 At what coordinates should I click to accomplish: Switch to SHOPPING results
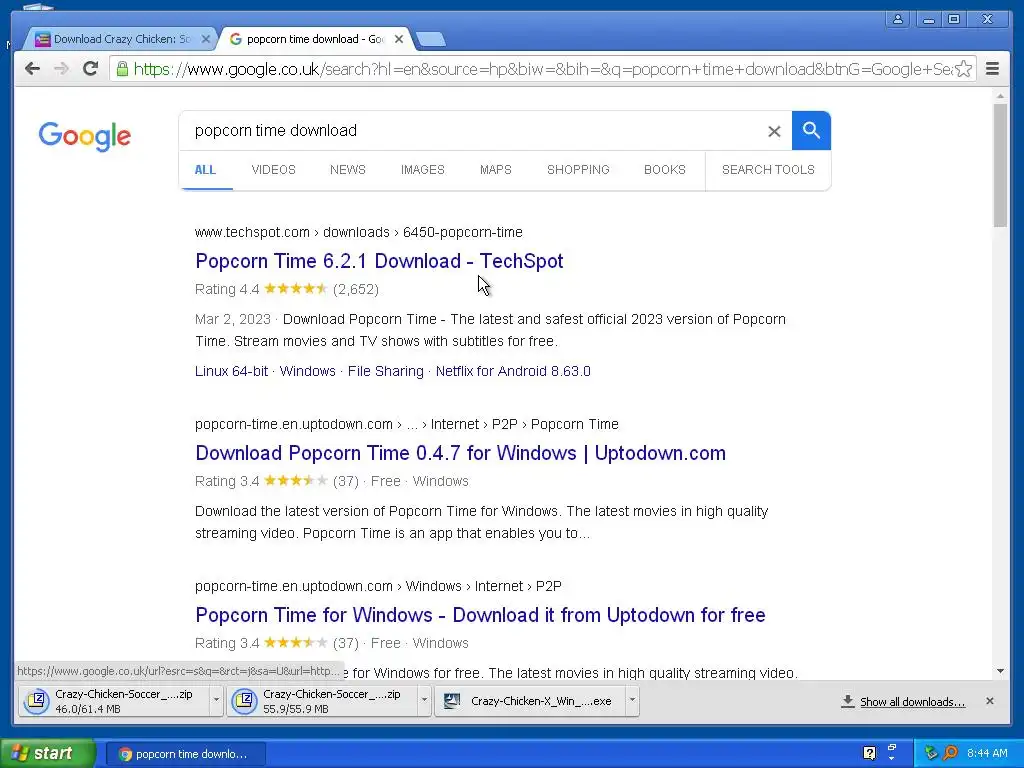[x=578, y=170]
